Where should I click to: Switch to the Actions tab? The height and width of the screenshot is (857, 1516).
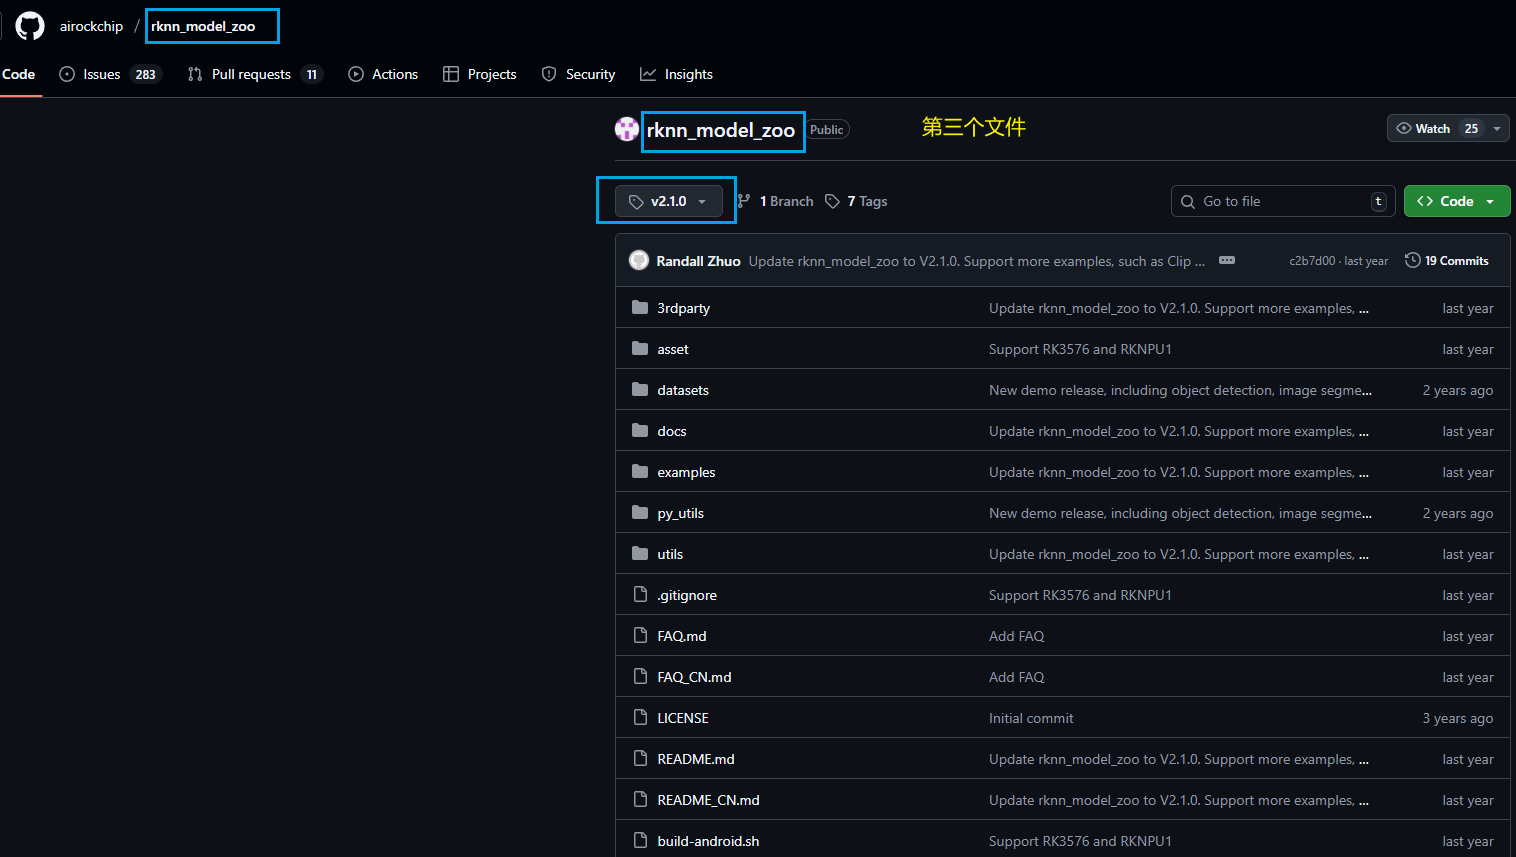[383, 74]
